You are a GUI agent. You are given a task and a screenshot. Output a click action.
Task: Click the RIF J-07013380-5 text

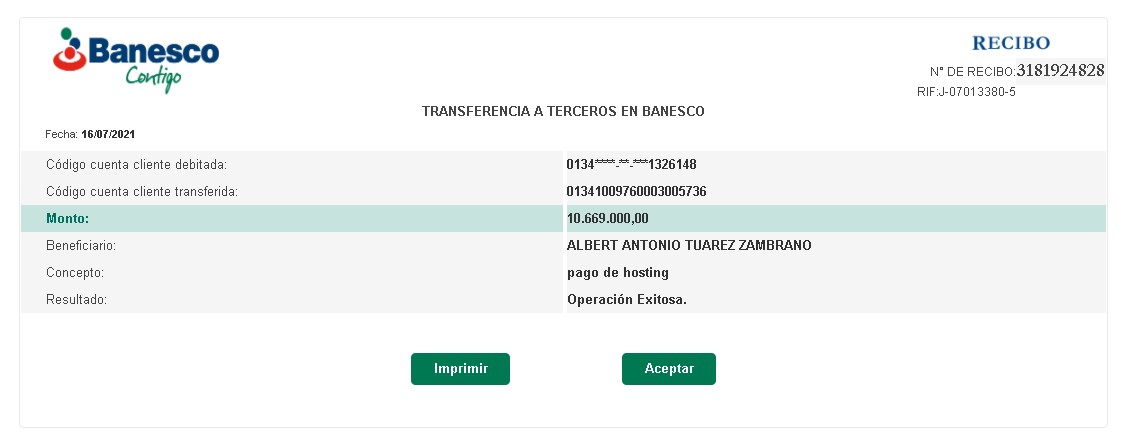966,92
